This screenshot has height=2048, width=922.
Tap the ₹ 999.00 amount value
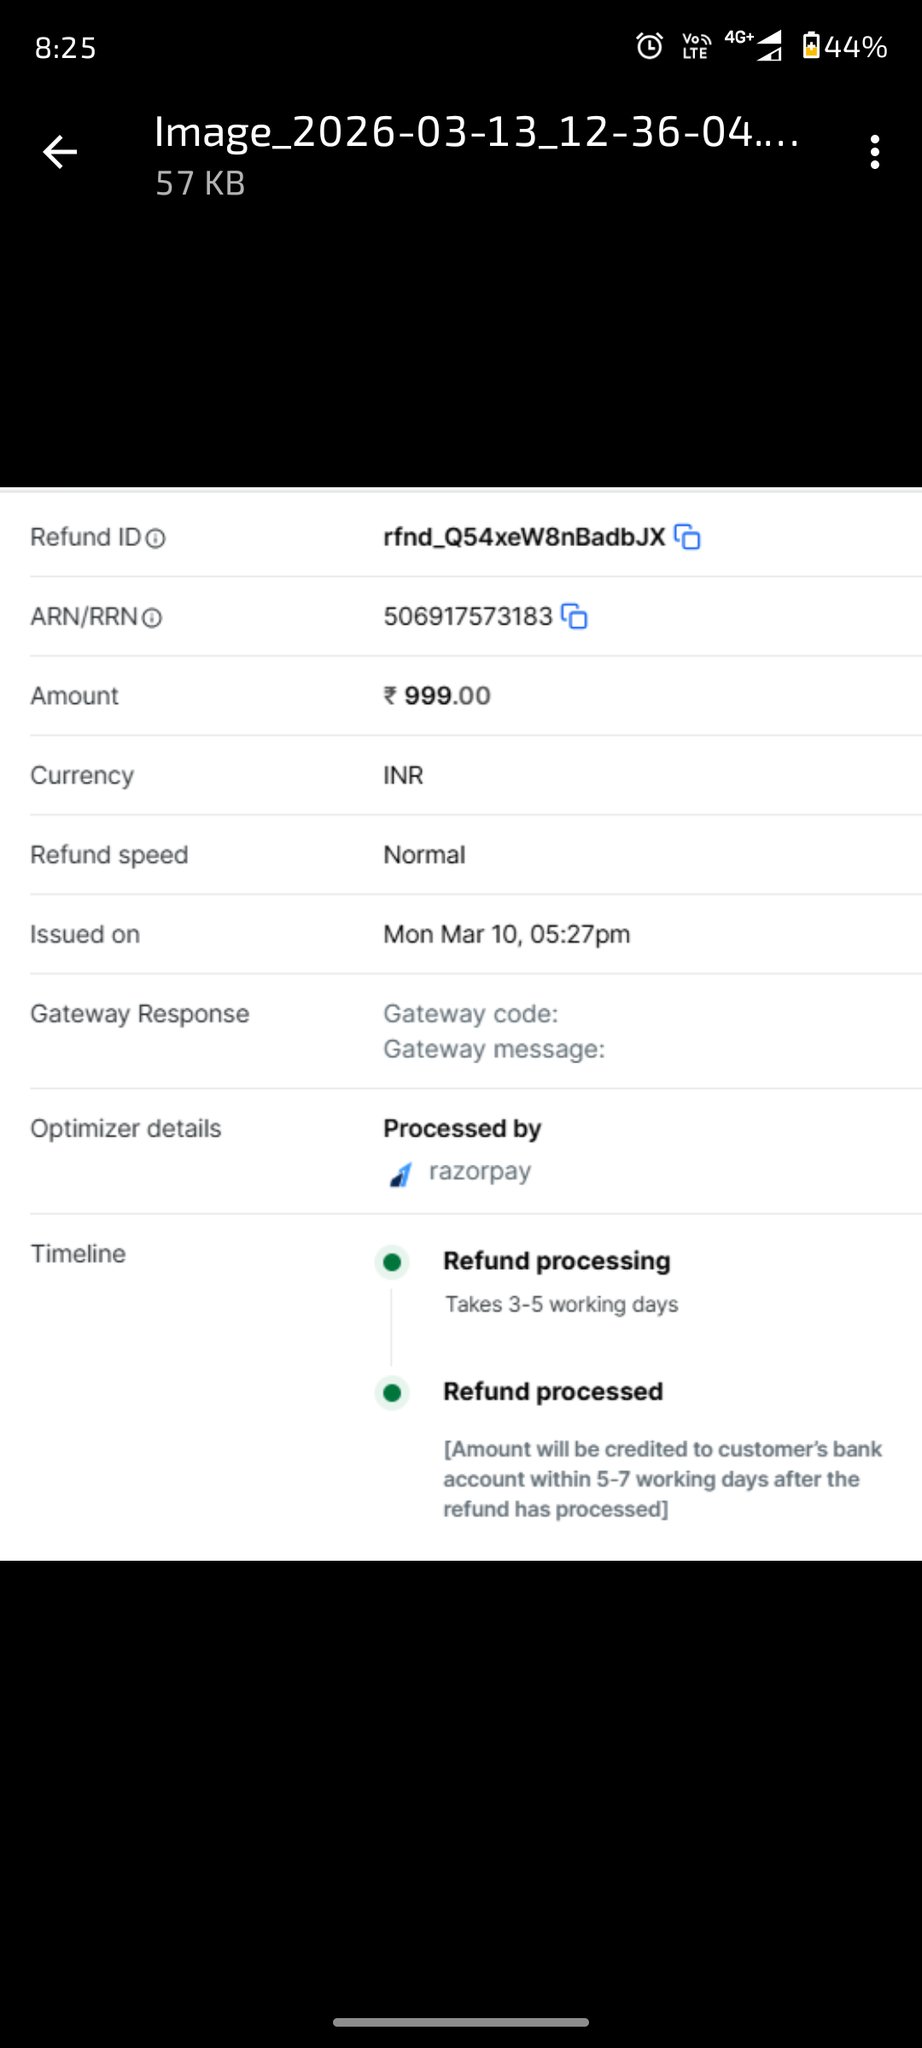(x=437, y=696)
